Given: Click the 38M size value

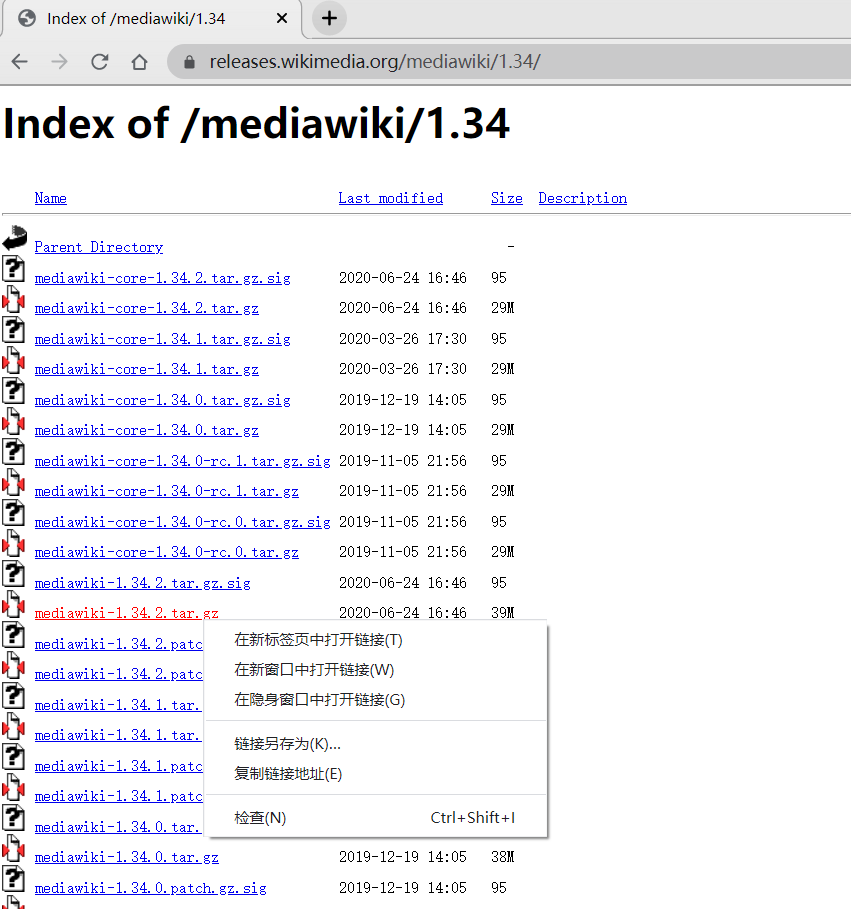Looking at the screenshot, I should [503, 857].
